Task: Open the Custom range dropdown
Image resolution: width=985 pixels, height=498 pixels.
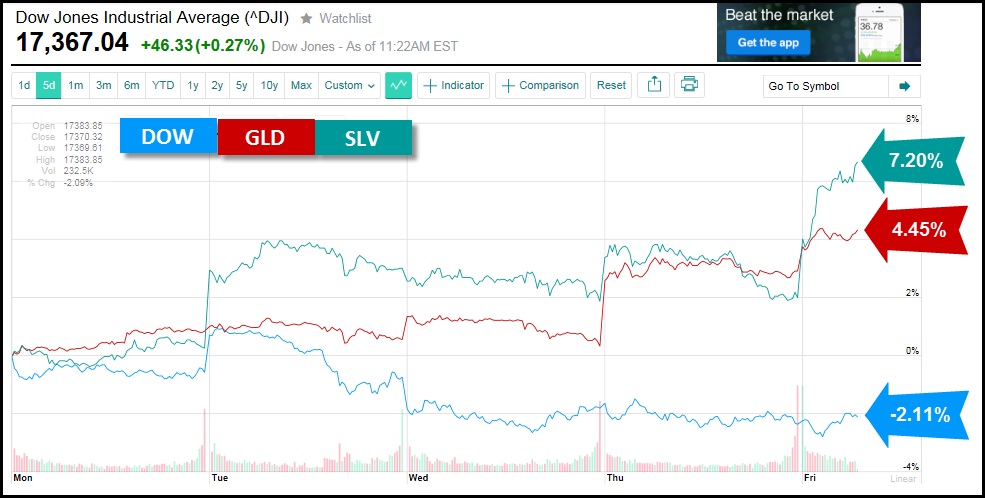Action: [x=349, y=86]
